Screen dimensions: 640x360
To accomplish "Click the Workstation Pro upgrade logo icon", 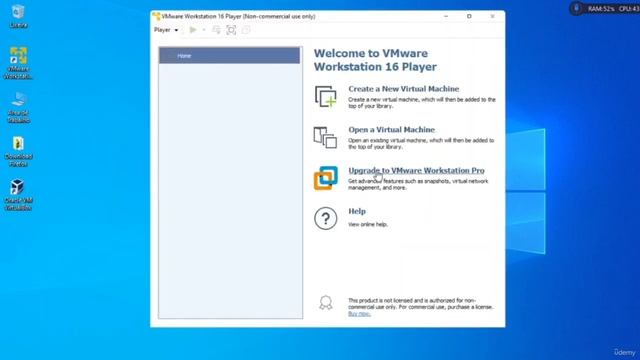I will tap(325, 178).
